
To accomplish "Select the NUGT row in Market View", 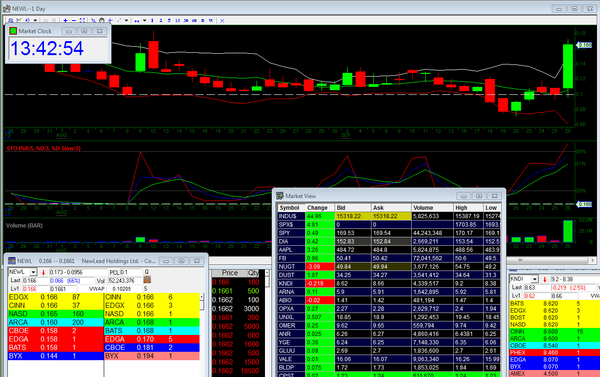I will 389,266.
